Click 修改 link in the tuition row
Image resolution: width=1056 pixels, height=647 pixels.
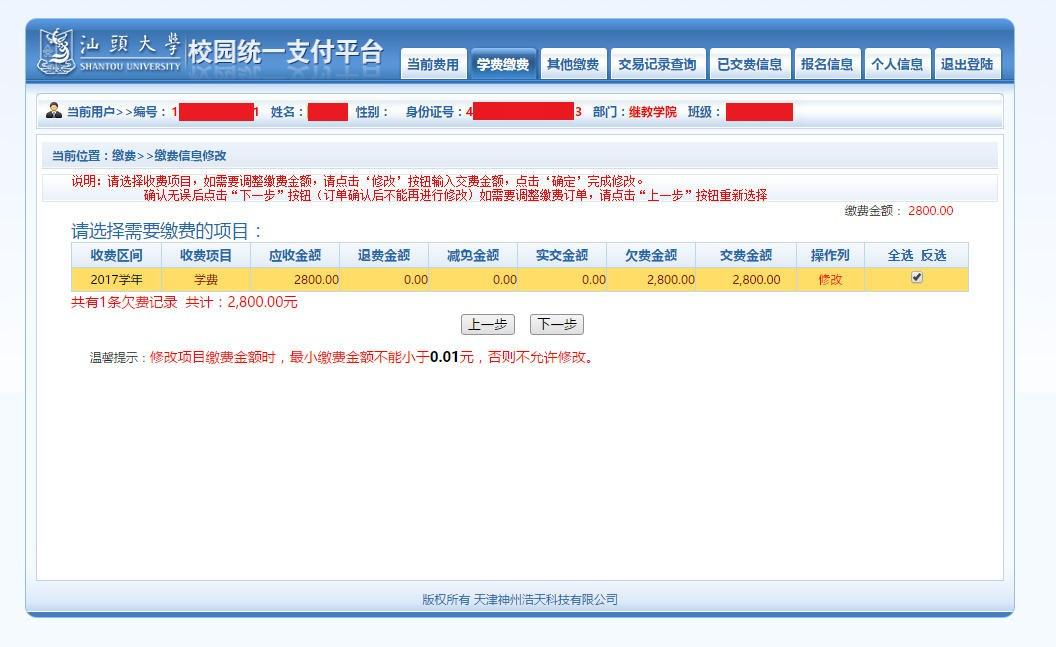[x=830, y=279]
